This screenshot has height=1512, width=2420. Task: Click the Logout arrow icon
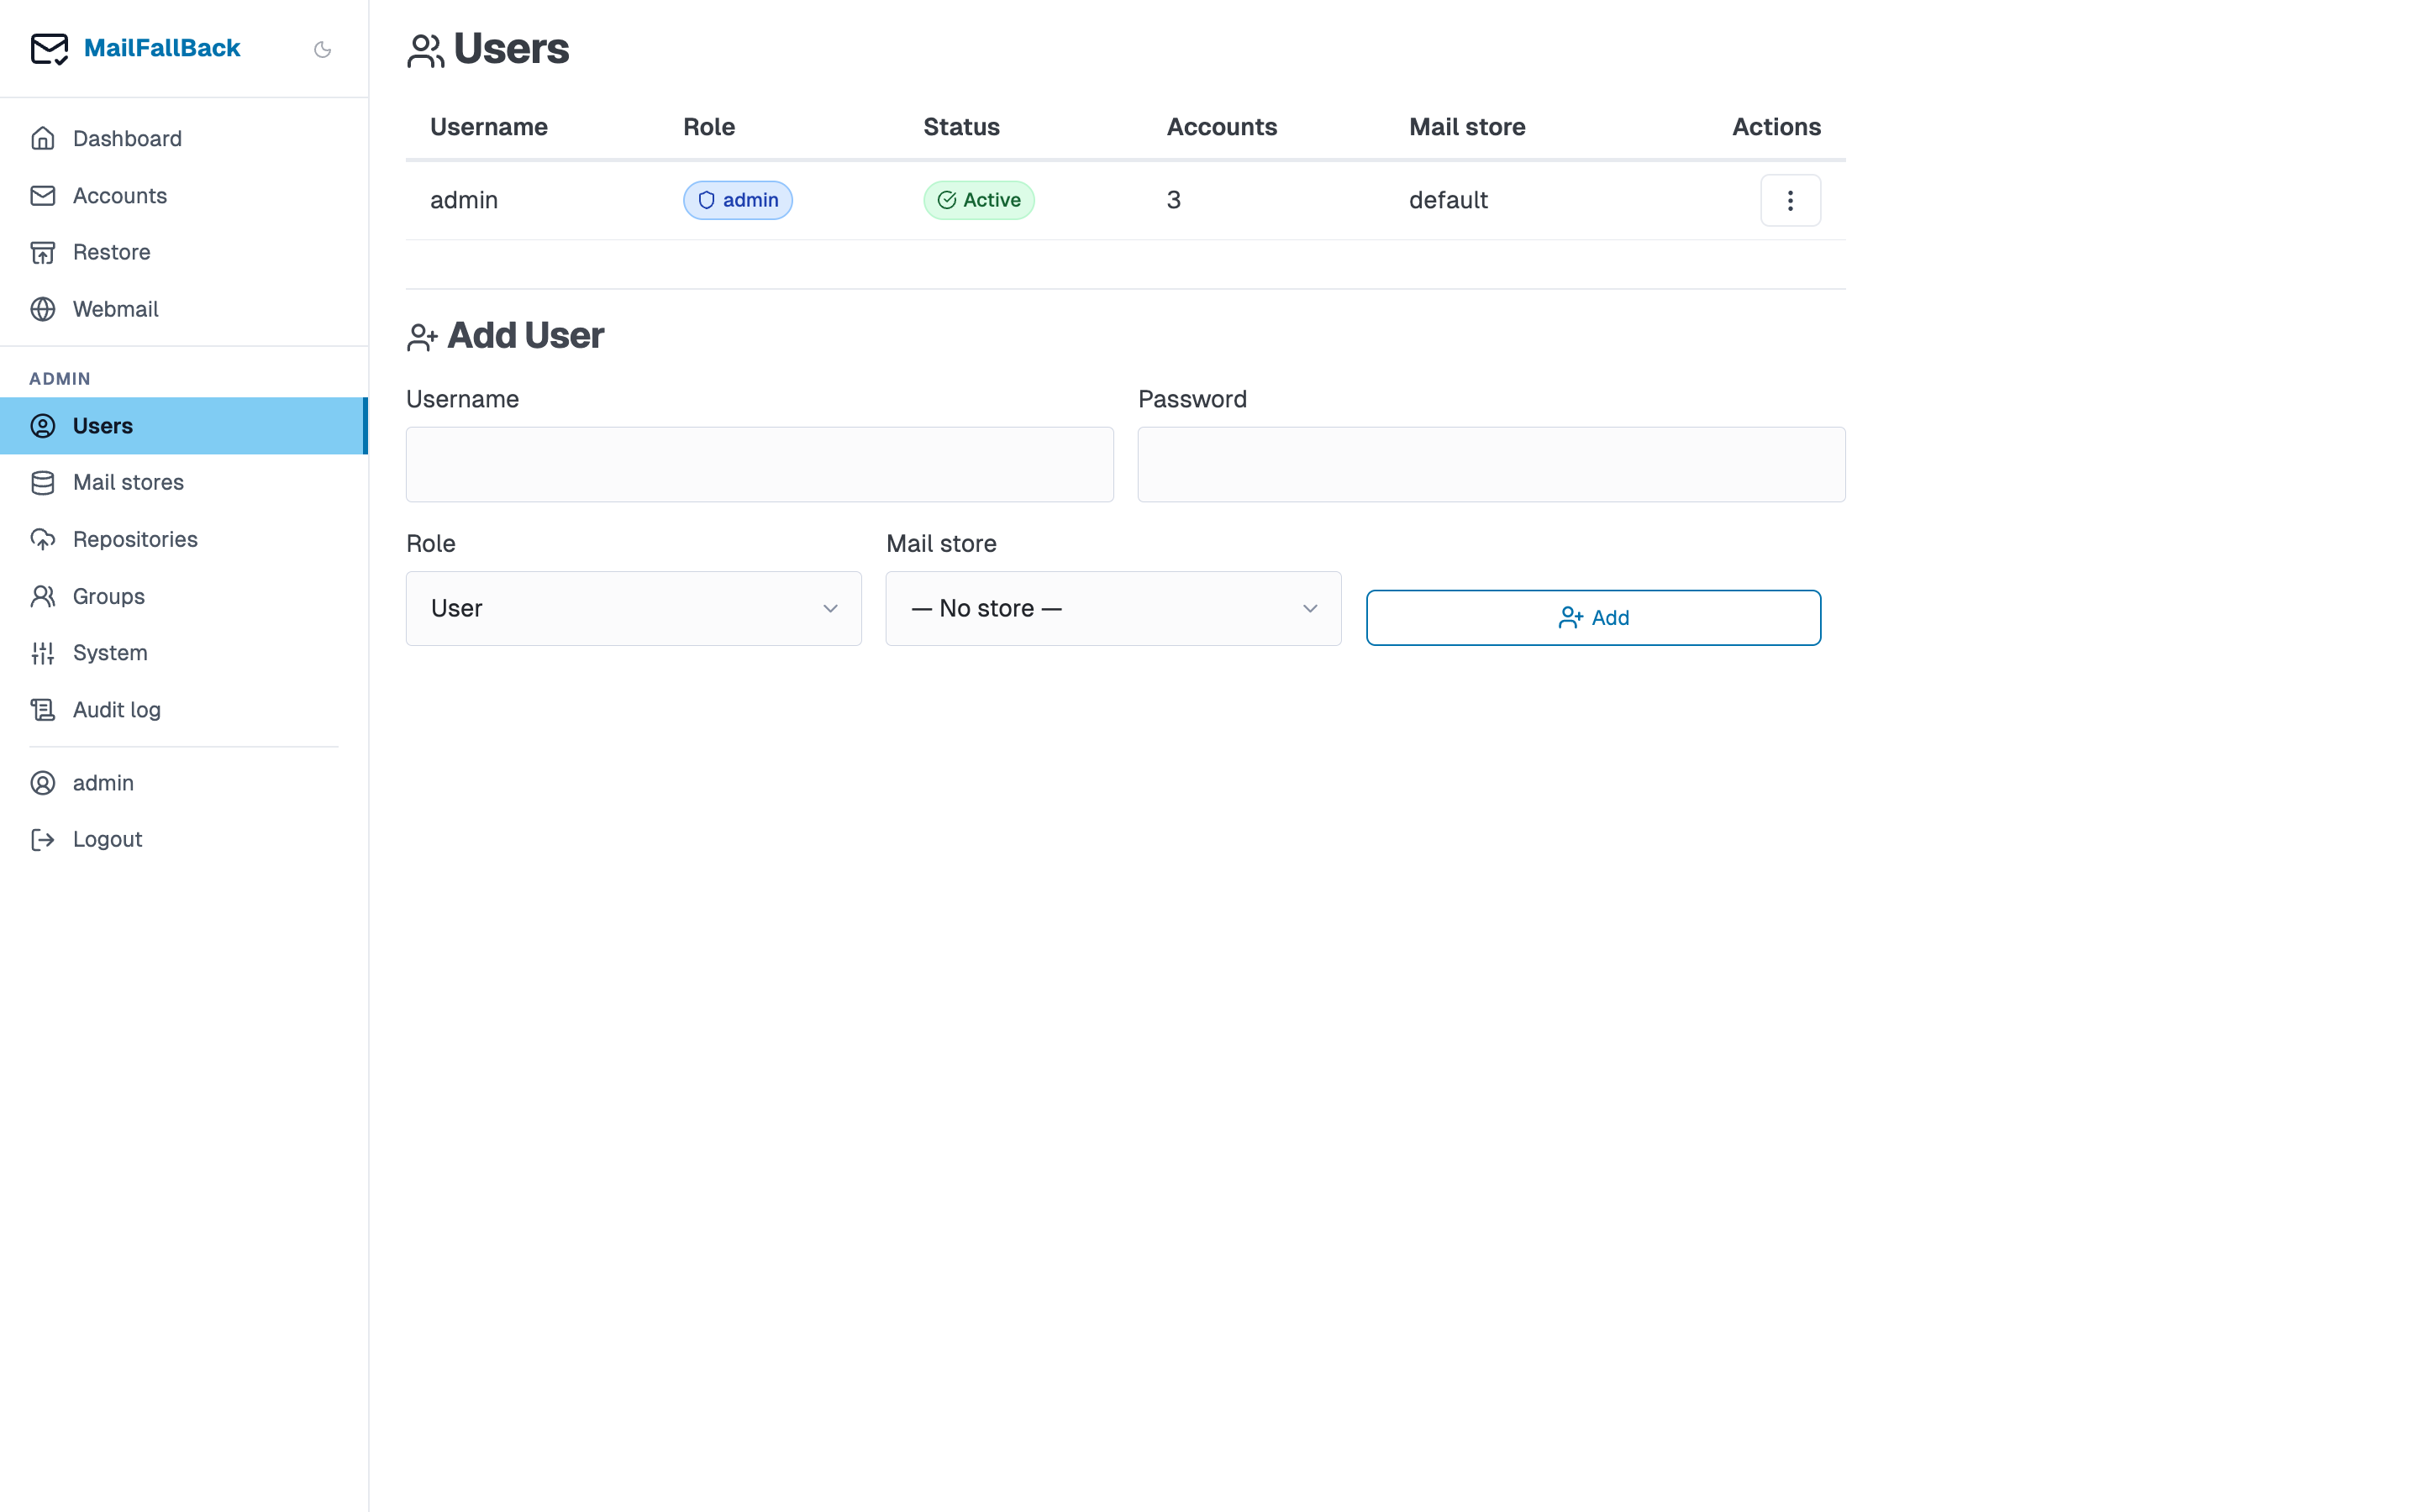pyautogui.click(x=43, y=839)
